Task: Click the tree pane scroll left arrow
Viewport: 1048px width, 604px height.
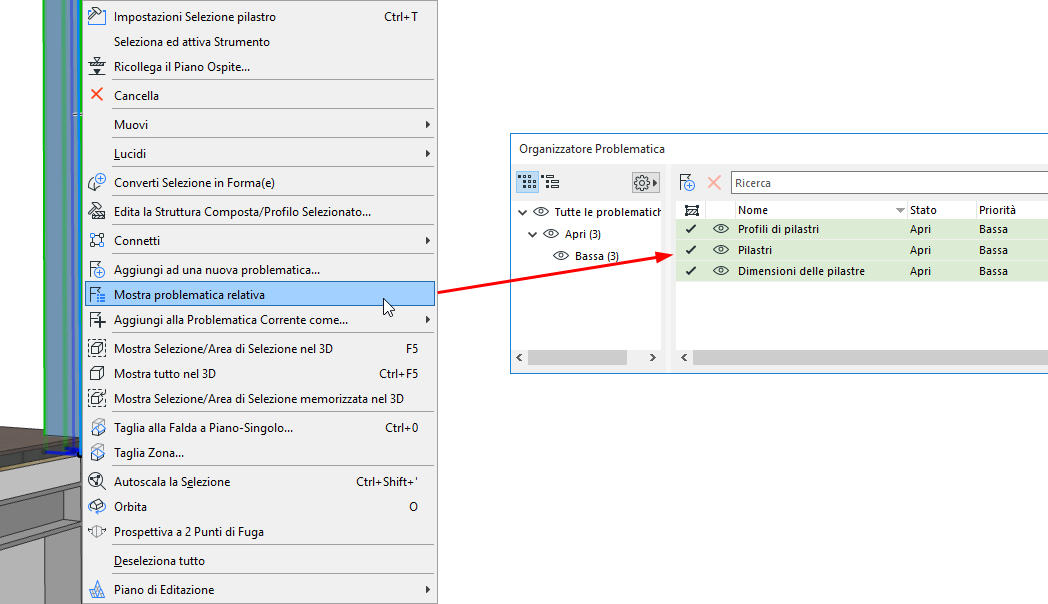Action: (519, 357)
